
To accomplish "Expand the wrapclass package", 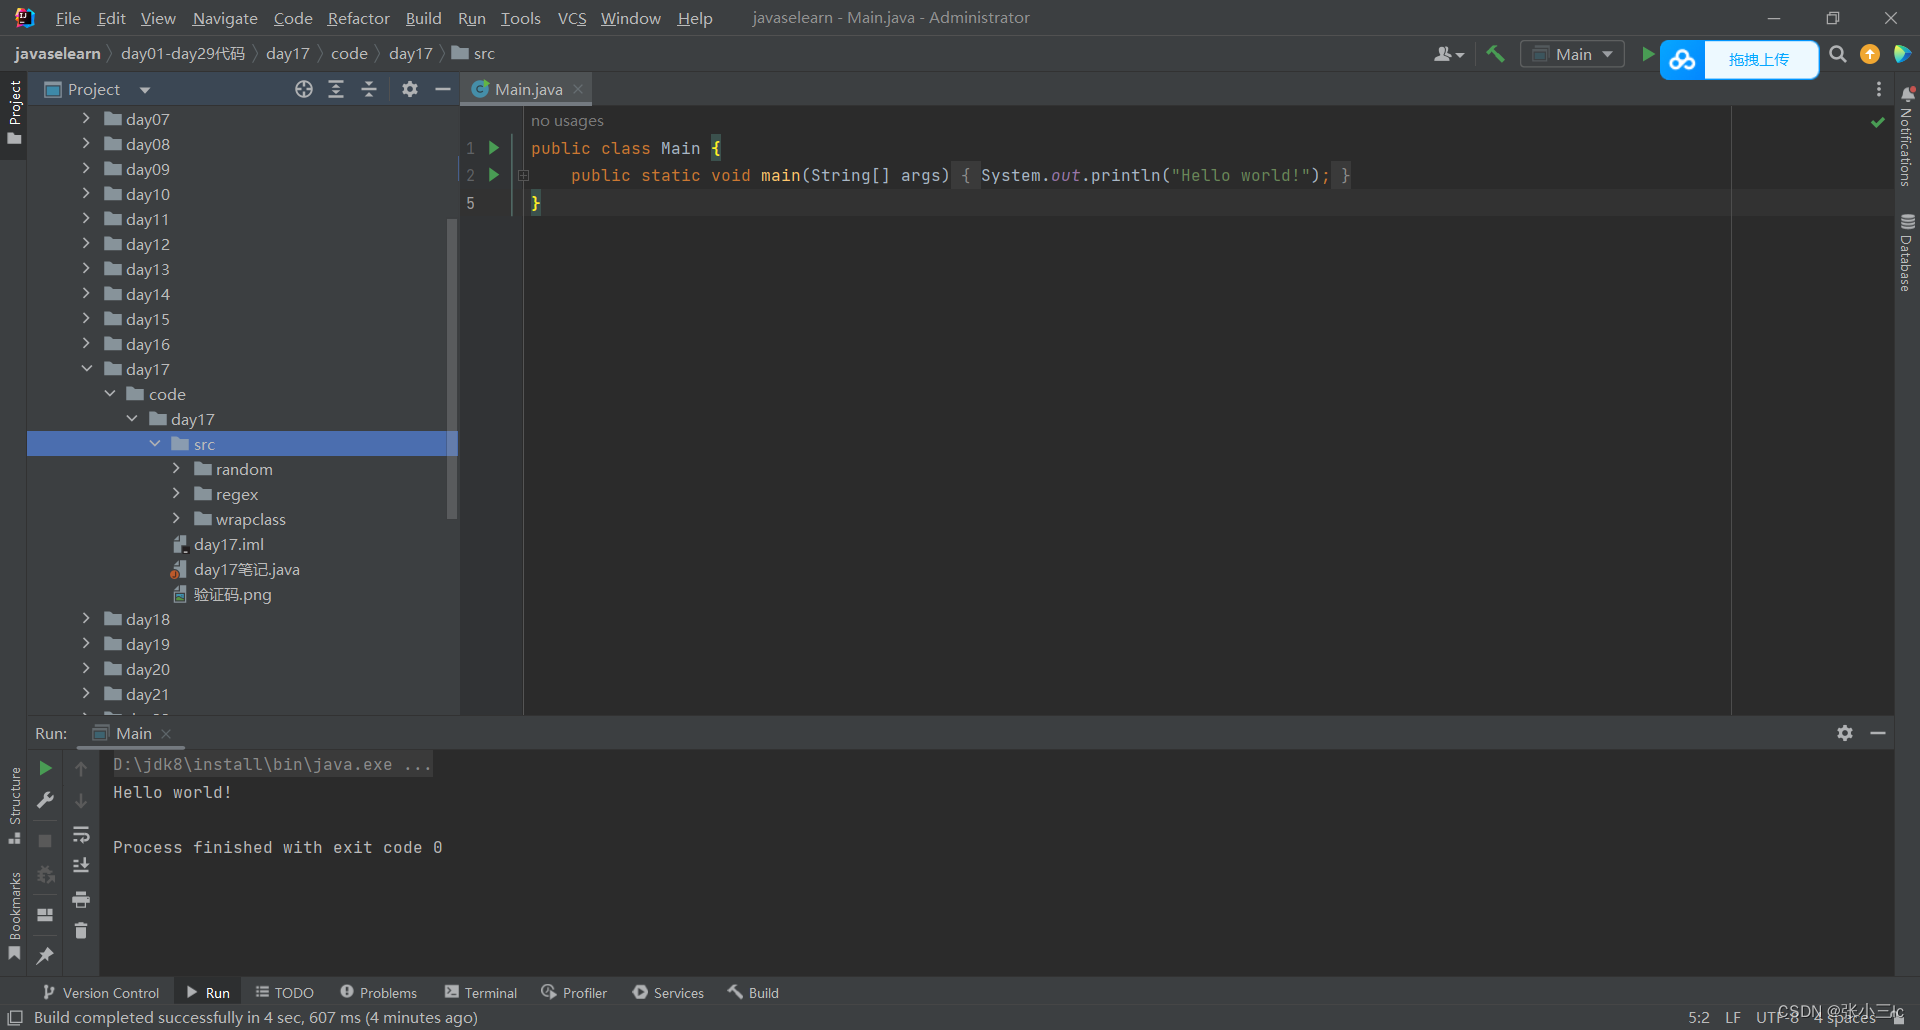I will coord(176,518).
